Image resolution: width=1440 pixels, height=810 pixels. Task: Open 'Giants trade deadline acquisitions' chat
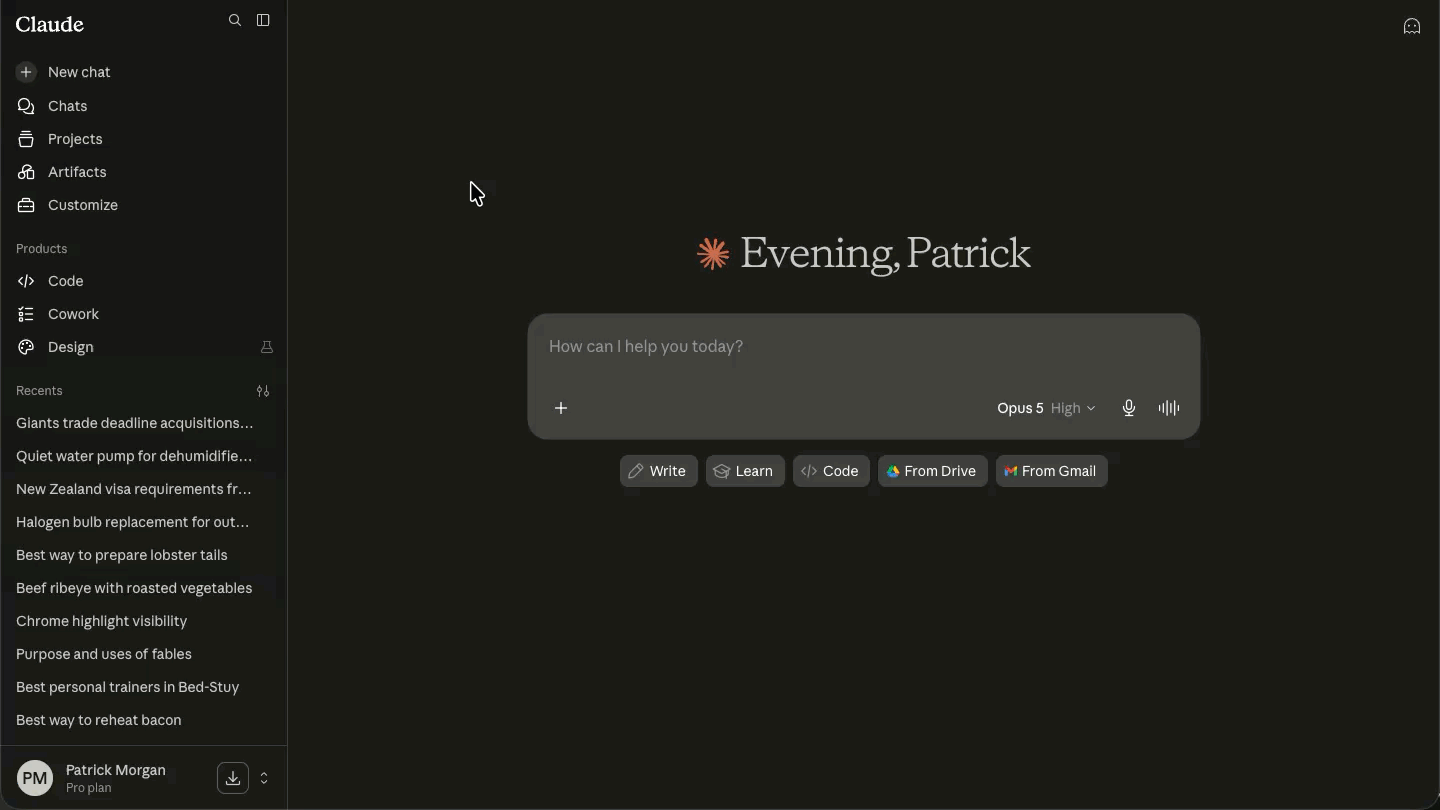click(x=144, y=423)
